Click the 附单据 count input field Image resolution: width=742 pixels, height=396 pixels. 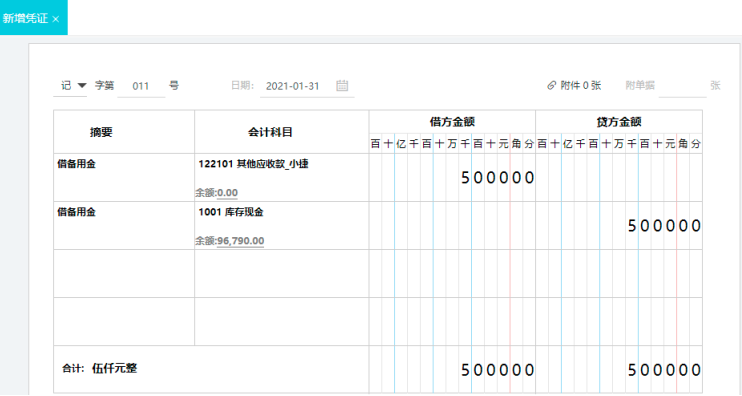click(x=683, y=86)
